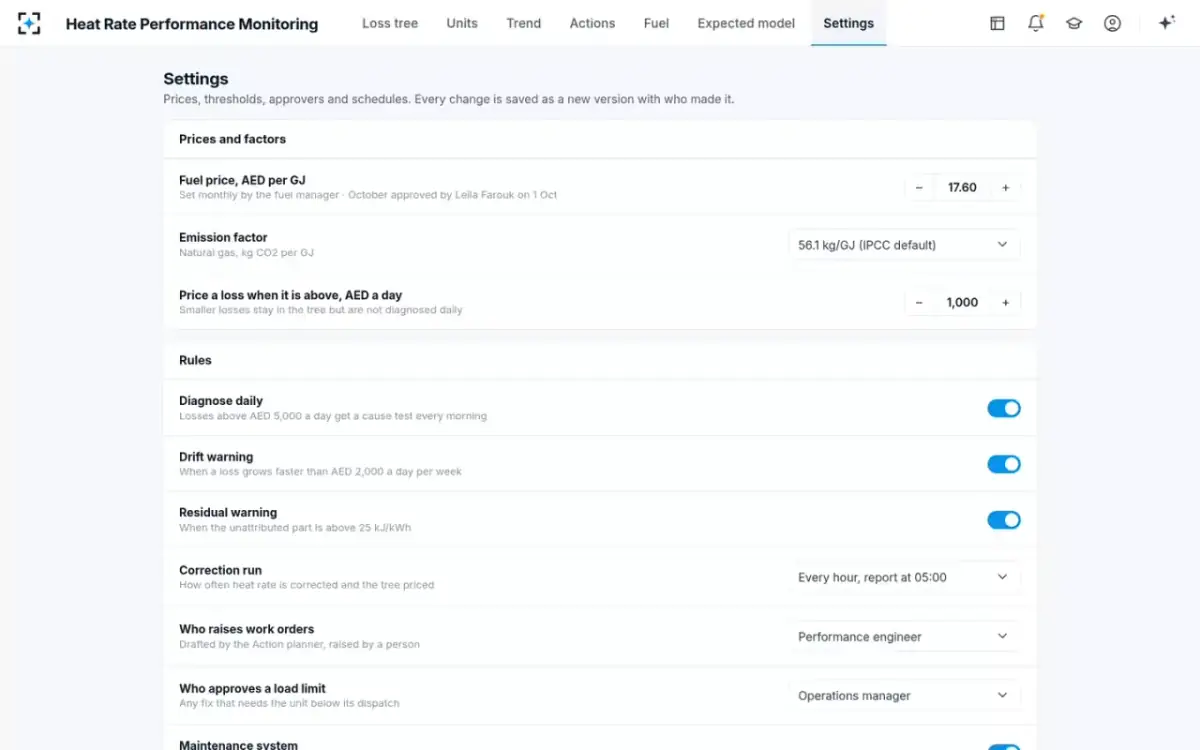
Task: Open the Emission factor dropdown
Action: coord(904,245)
